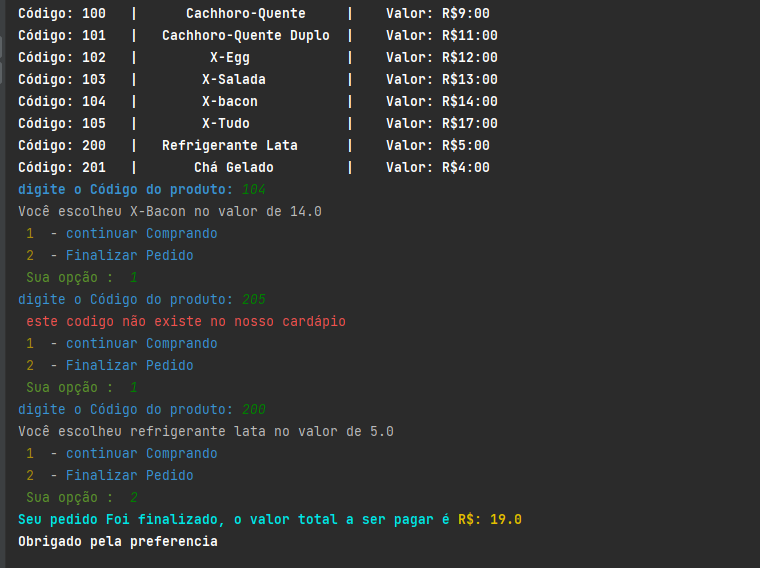Click the 'Código: 105' text

(x=62, y=124)
